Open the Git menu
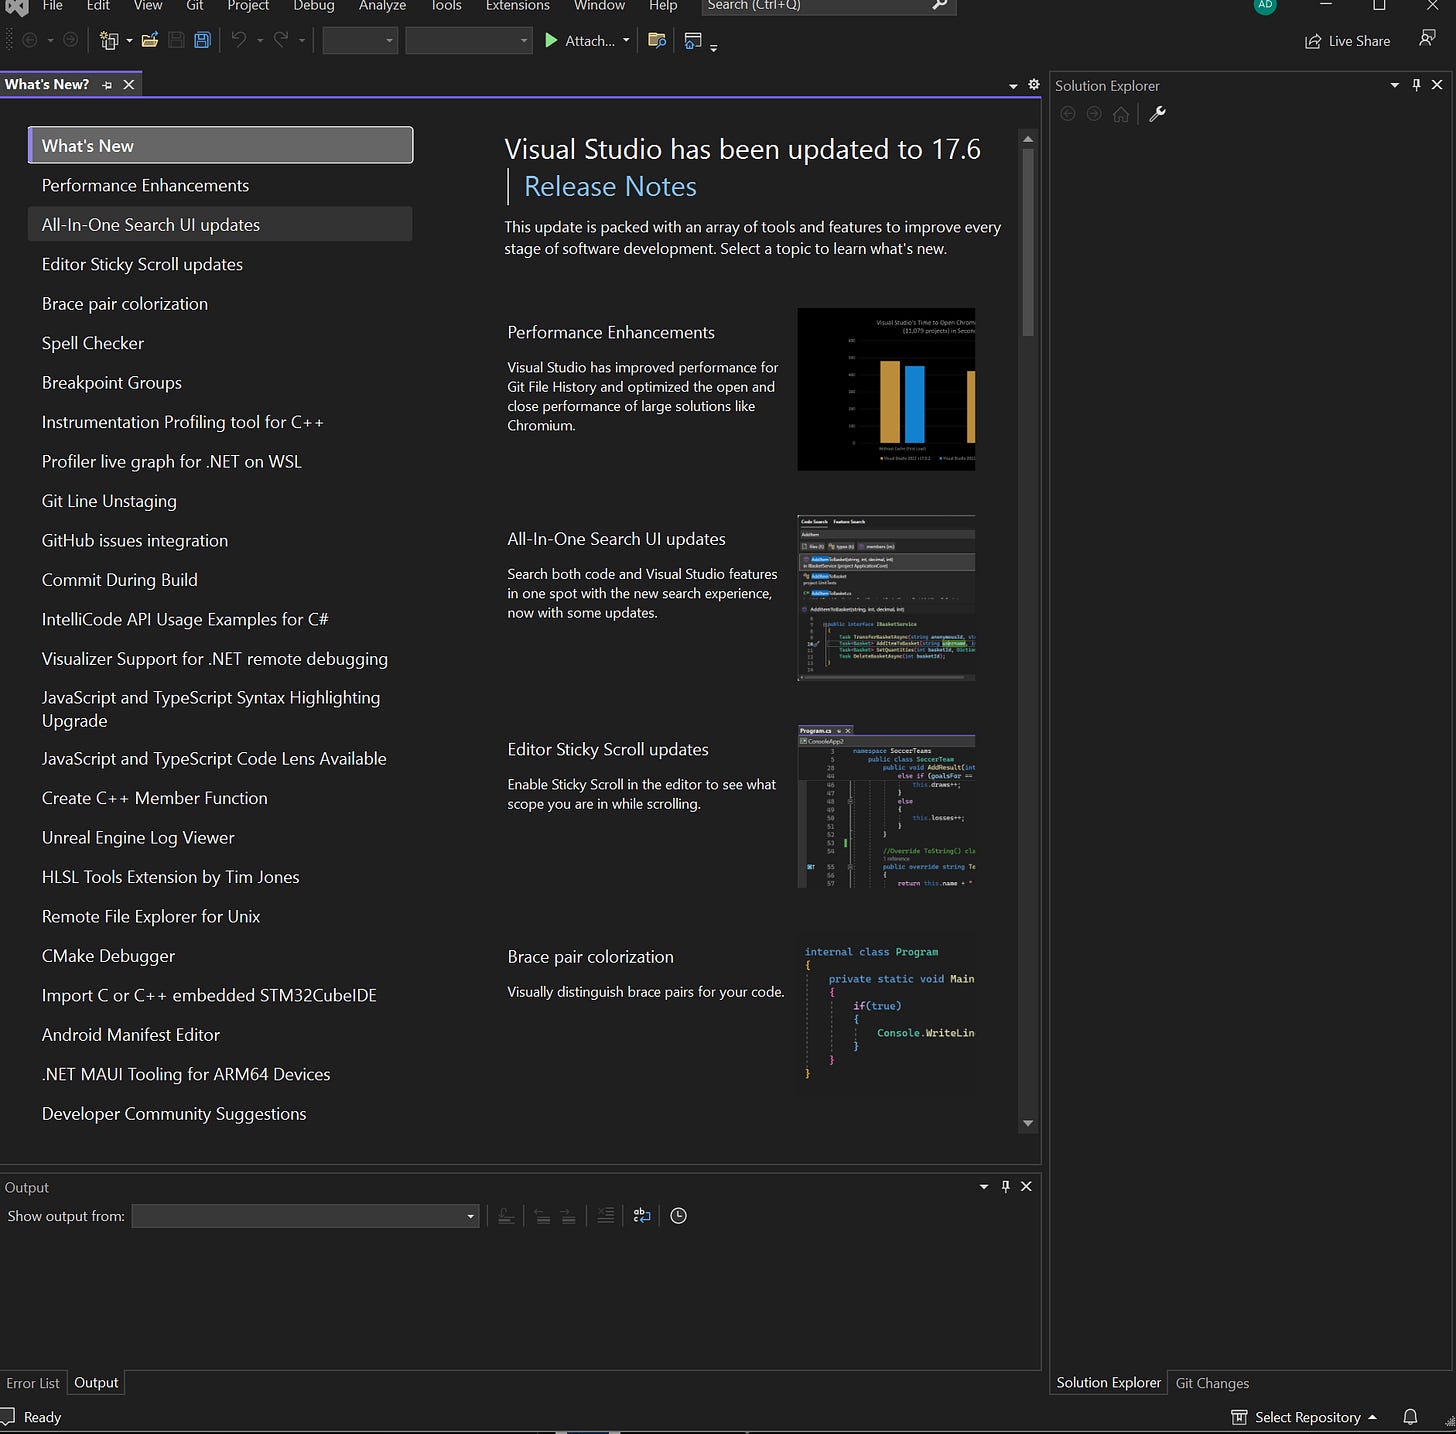Image resolution: width=1456 pixels, height=1434 pixels. (x=195, y=5)
